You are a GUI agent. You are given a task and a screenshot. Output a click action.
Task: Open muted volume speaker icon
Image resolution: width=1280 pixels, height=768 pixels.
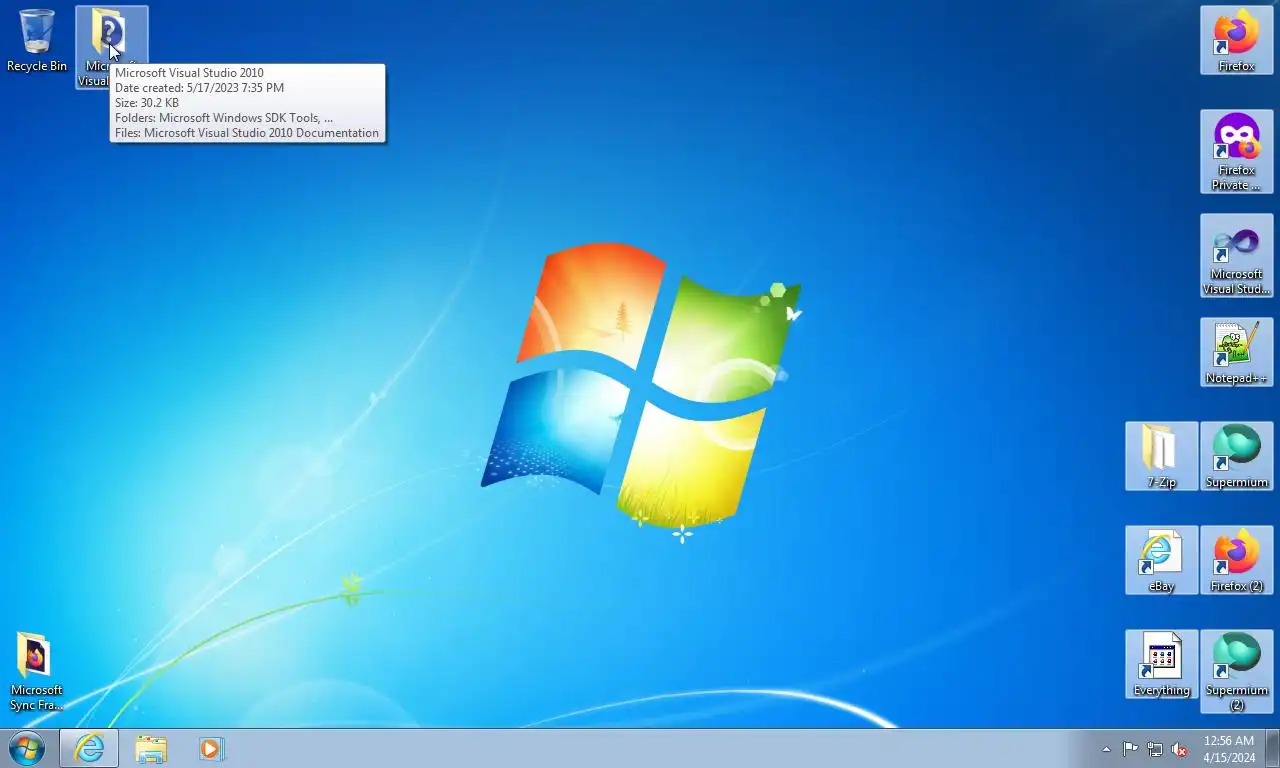pos(1179,749)
